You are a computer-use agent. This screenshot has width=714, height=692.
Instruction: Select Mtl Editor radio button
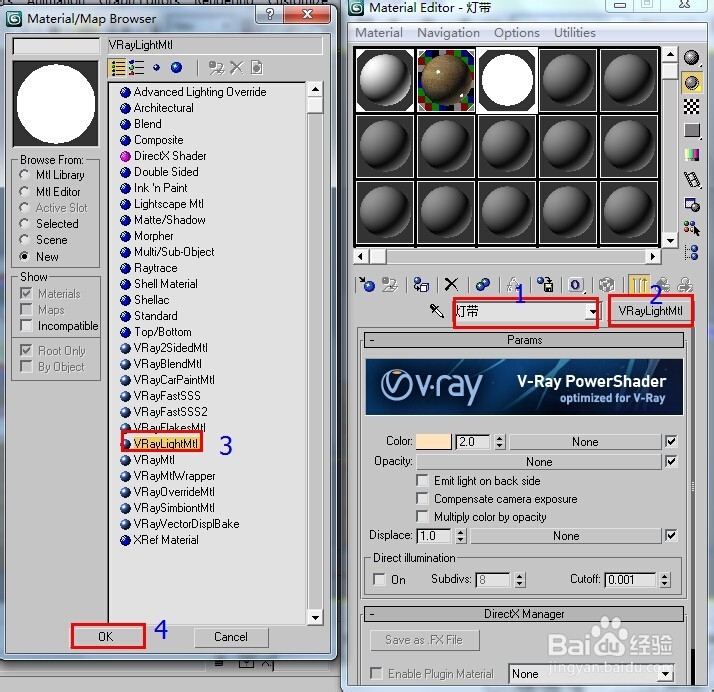(x=25, y=192)
